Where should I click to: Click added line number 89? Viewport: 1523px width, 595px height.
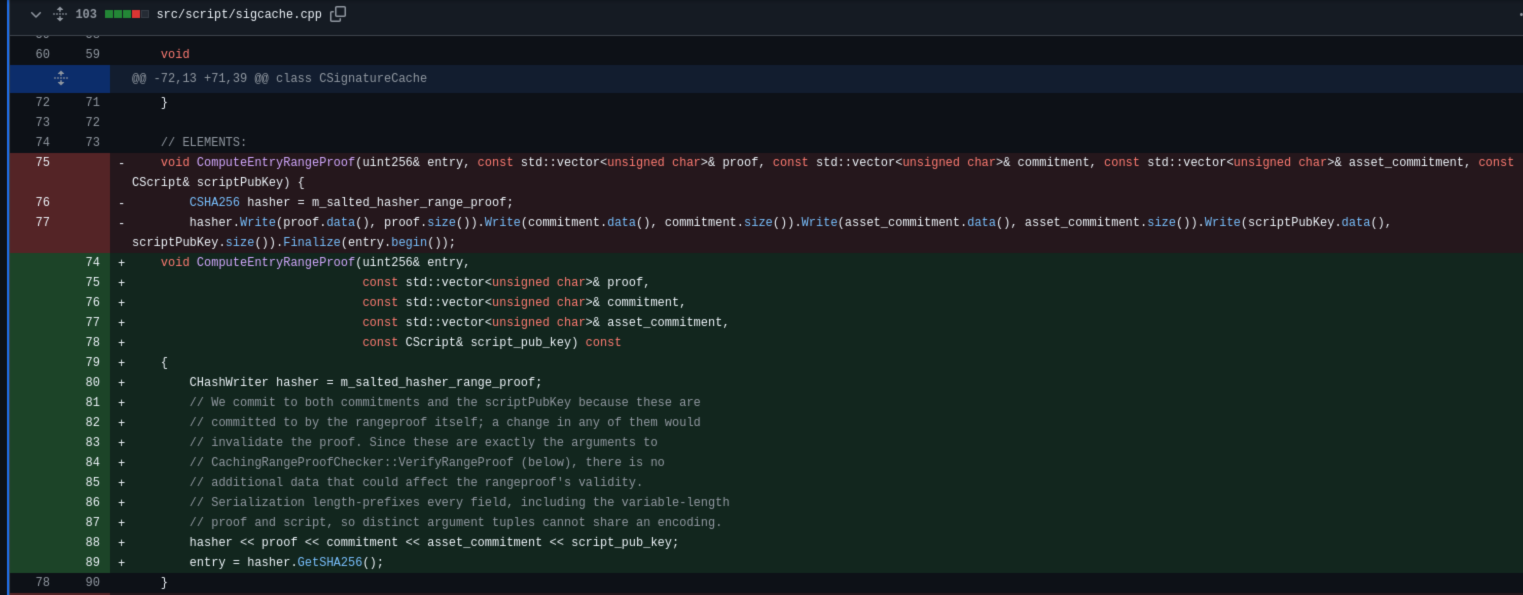(92, 562)
